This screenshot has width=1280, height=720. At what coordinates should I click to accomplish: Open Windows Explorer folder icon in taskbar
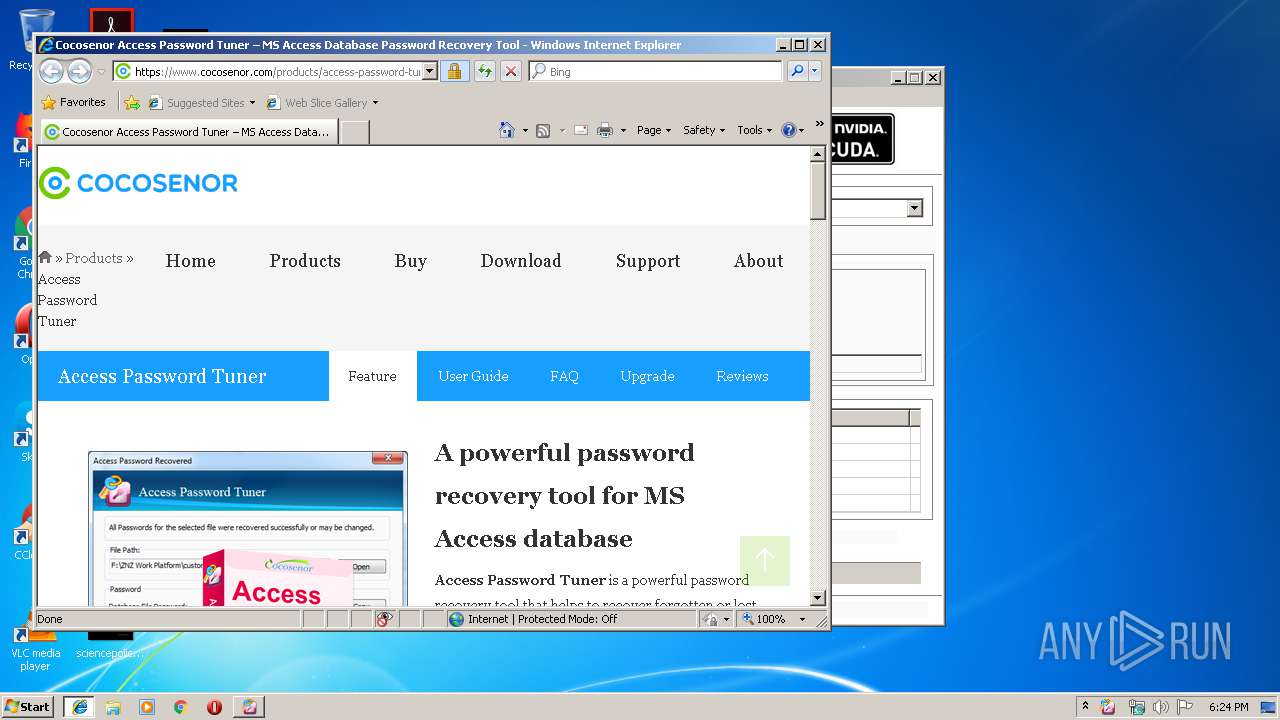pos(113,707)
